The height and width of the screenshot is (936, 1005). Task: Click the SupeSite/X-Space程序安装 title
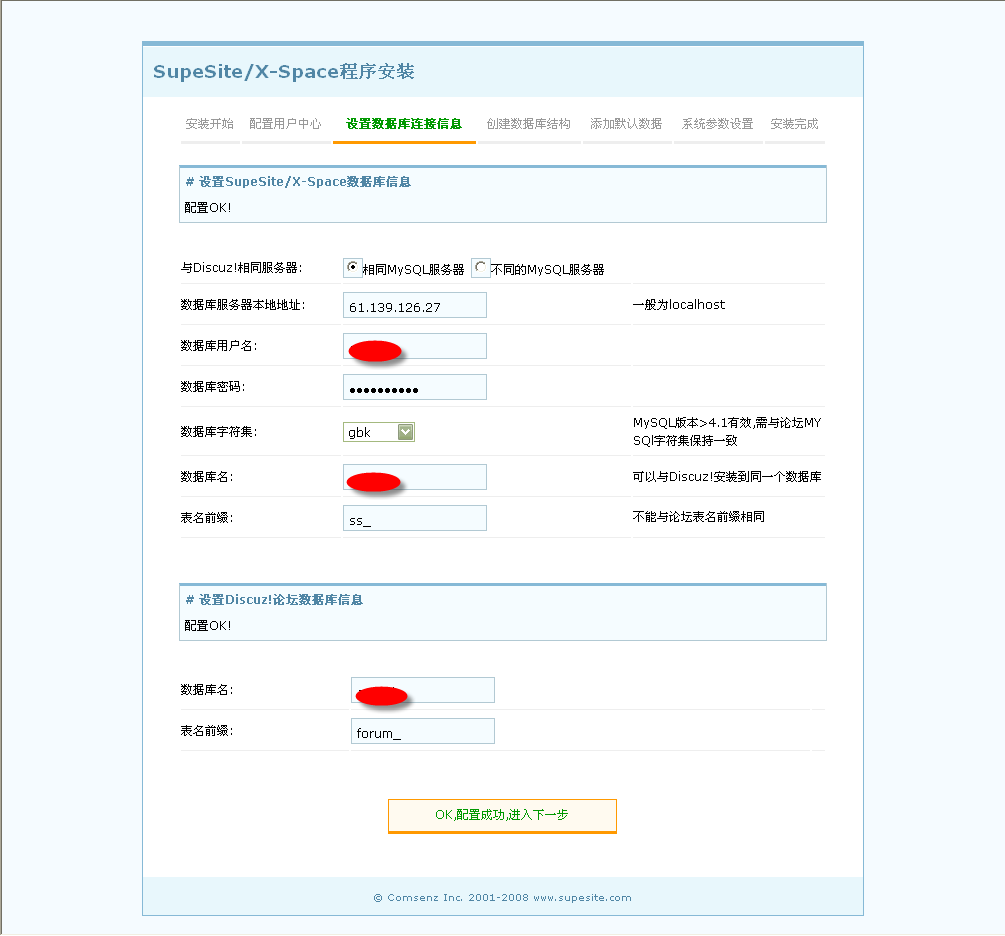284,71
